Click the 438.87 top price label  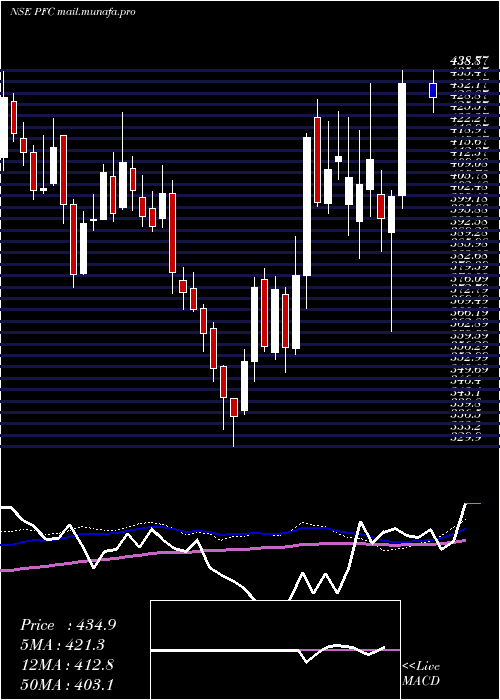[470, 62]
